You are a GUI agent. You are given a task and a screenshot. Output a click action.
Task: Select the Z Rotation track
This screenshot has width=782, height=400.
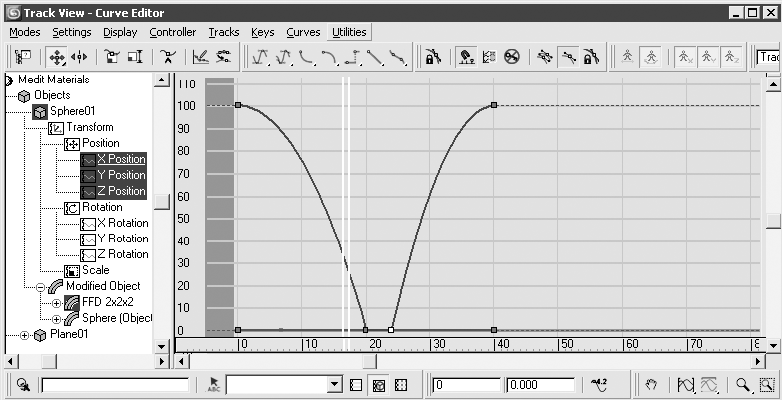point(122,254)
